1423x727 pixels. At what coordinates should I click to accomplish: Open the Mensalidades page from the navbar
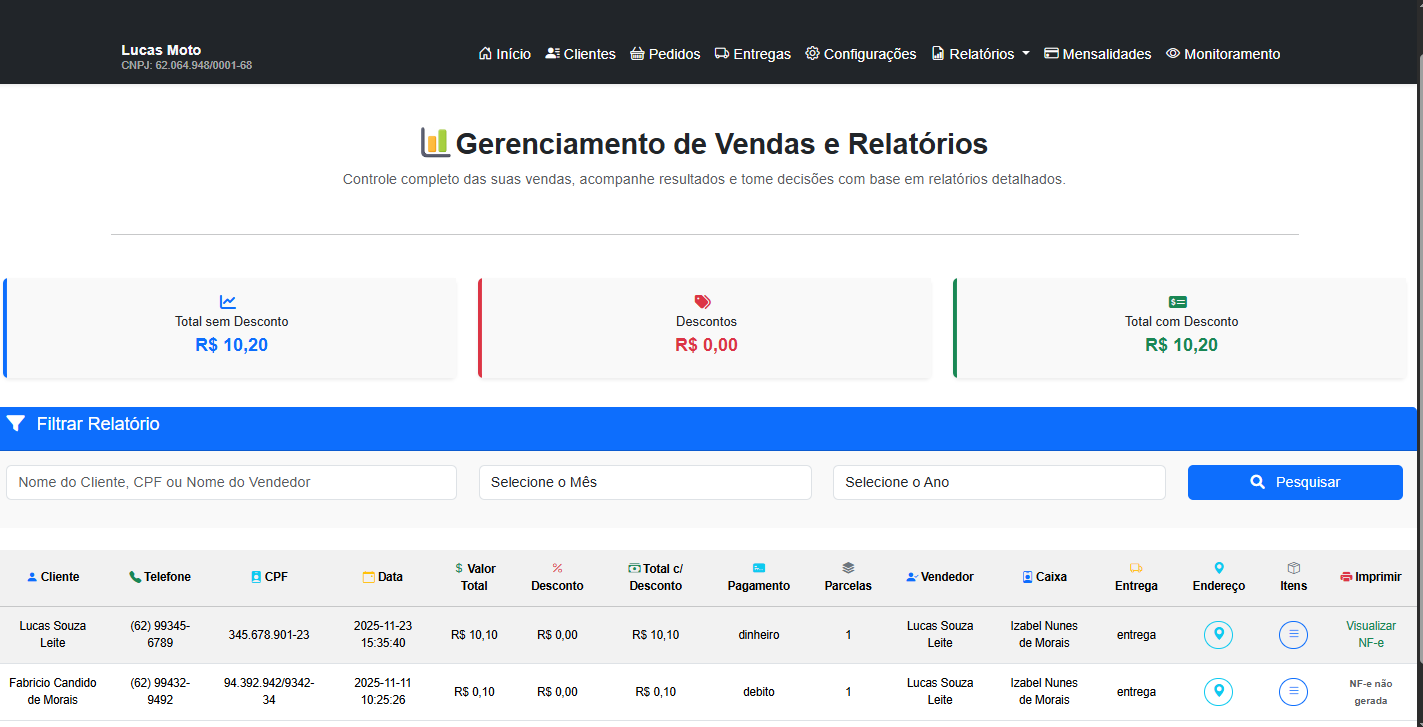(x=1098, y=53)
